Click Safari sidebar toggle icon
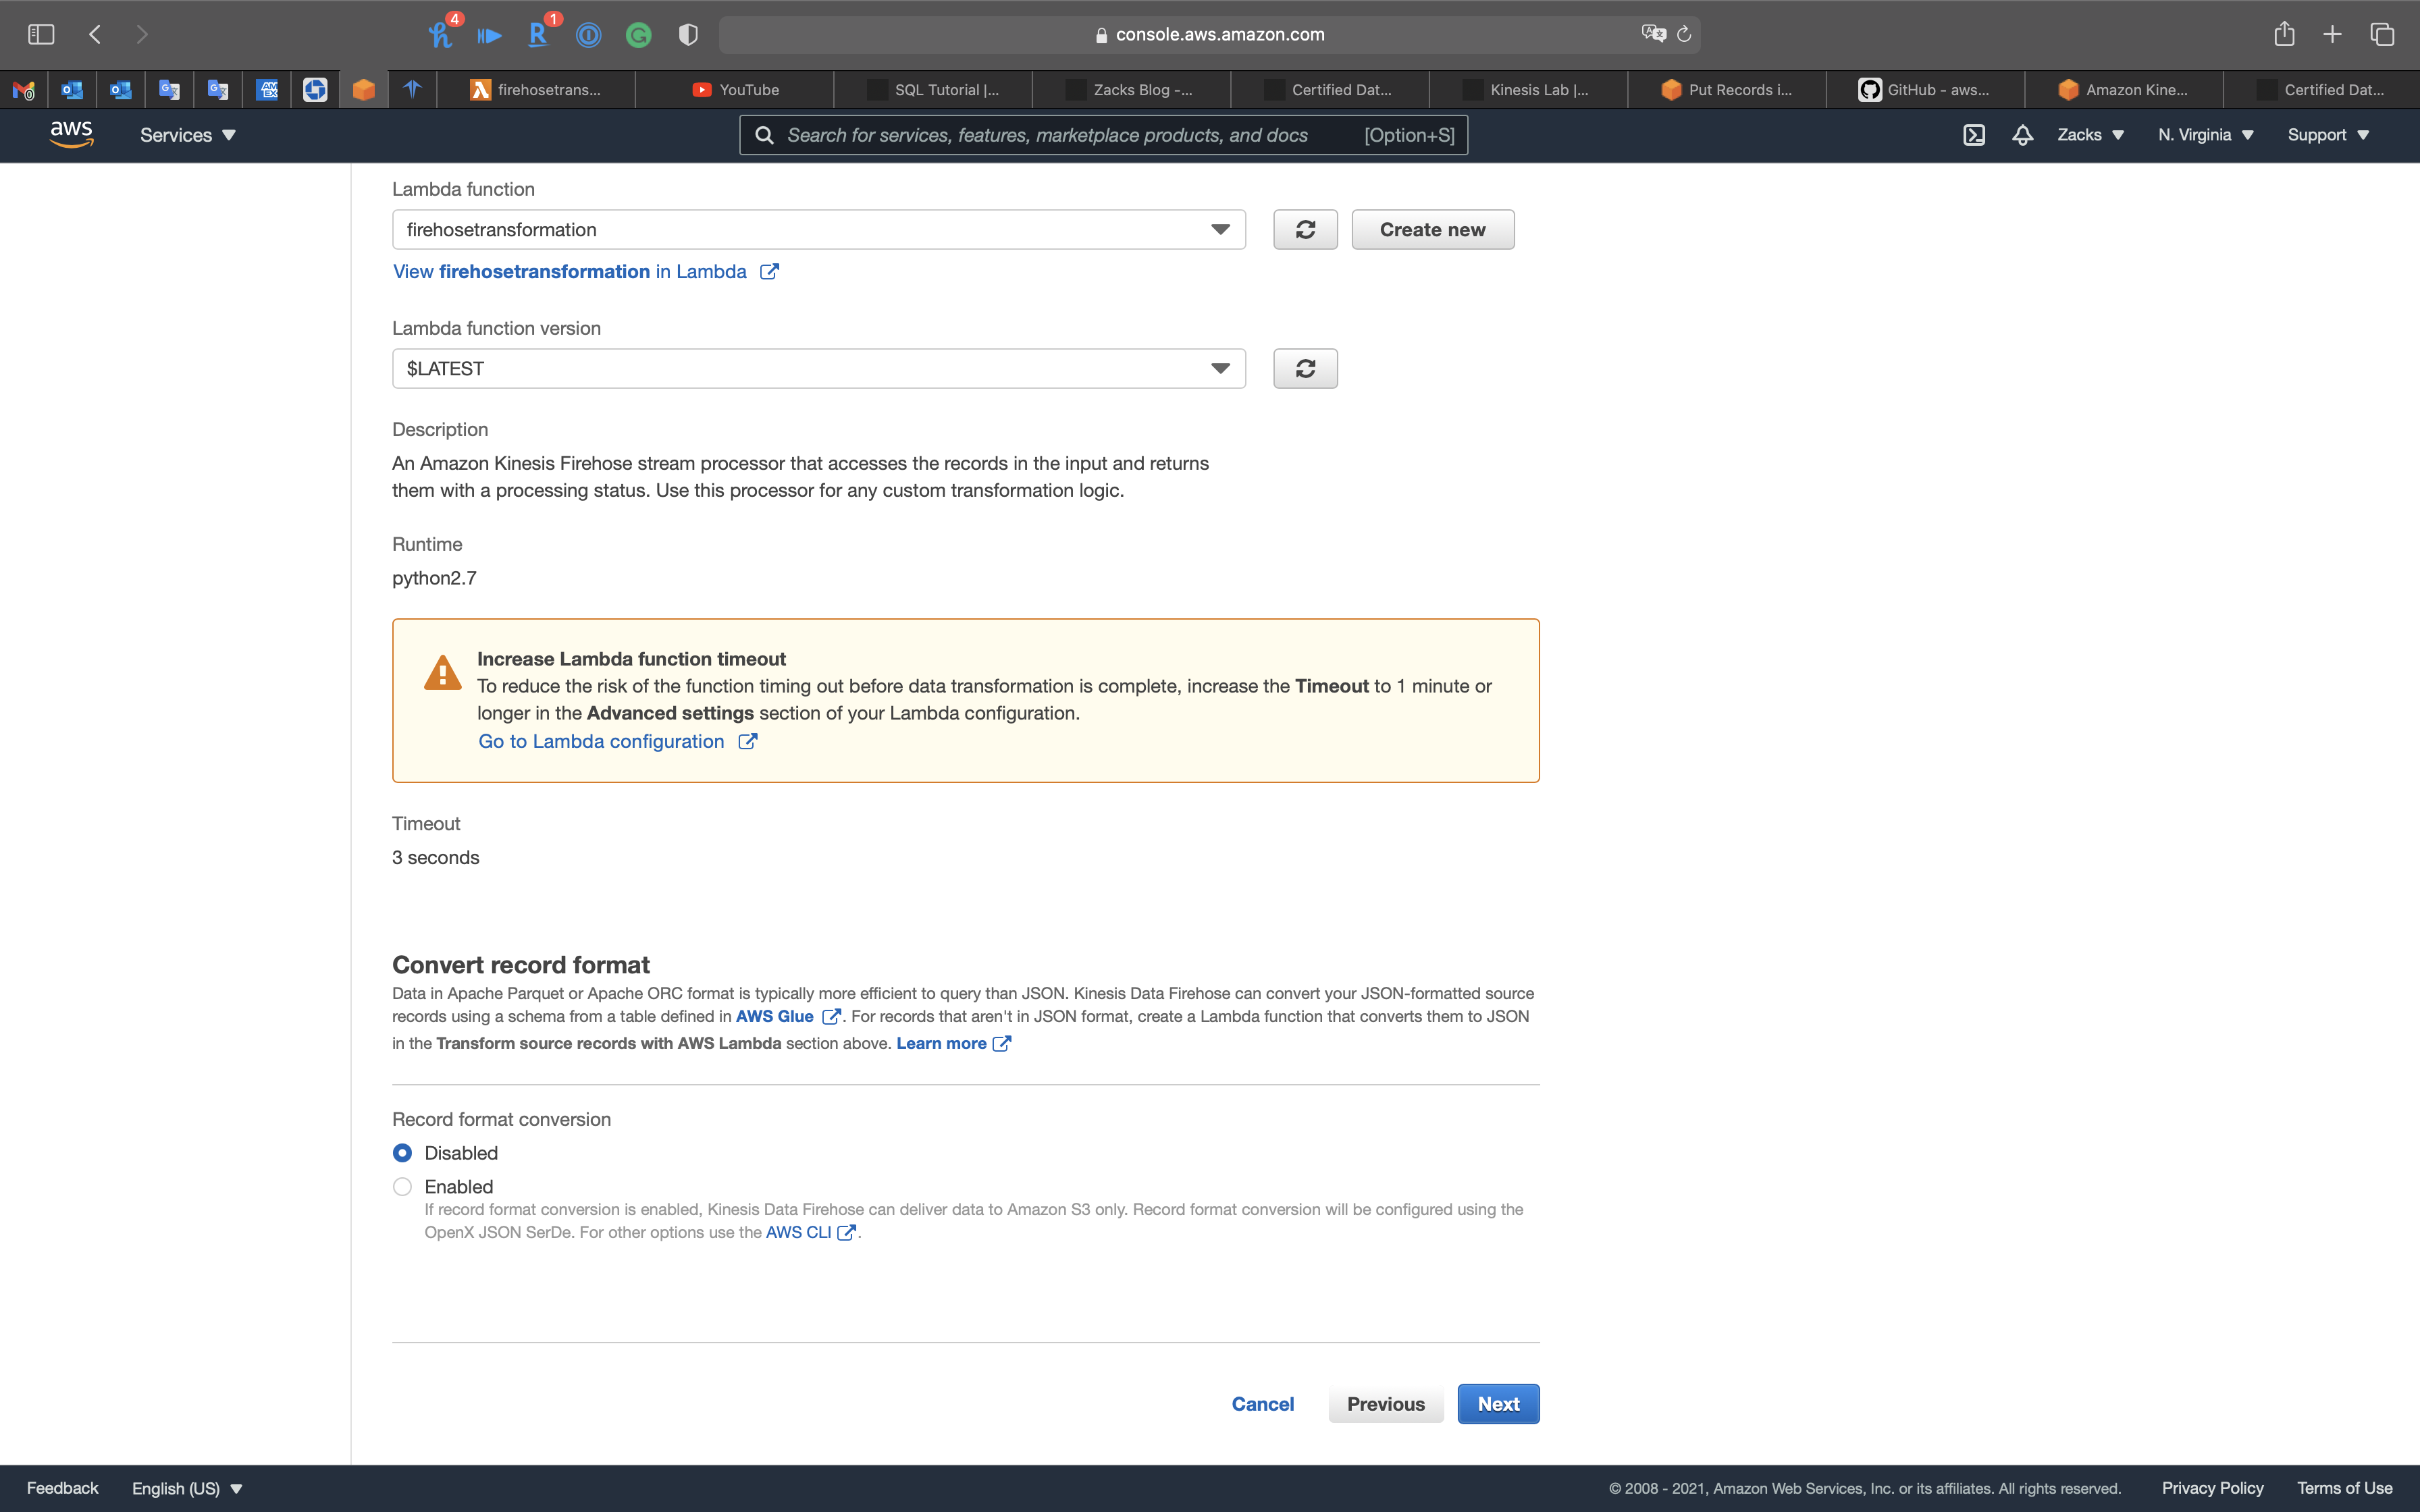The image size is (2420, 1512). [41, 35]
